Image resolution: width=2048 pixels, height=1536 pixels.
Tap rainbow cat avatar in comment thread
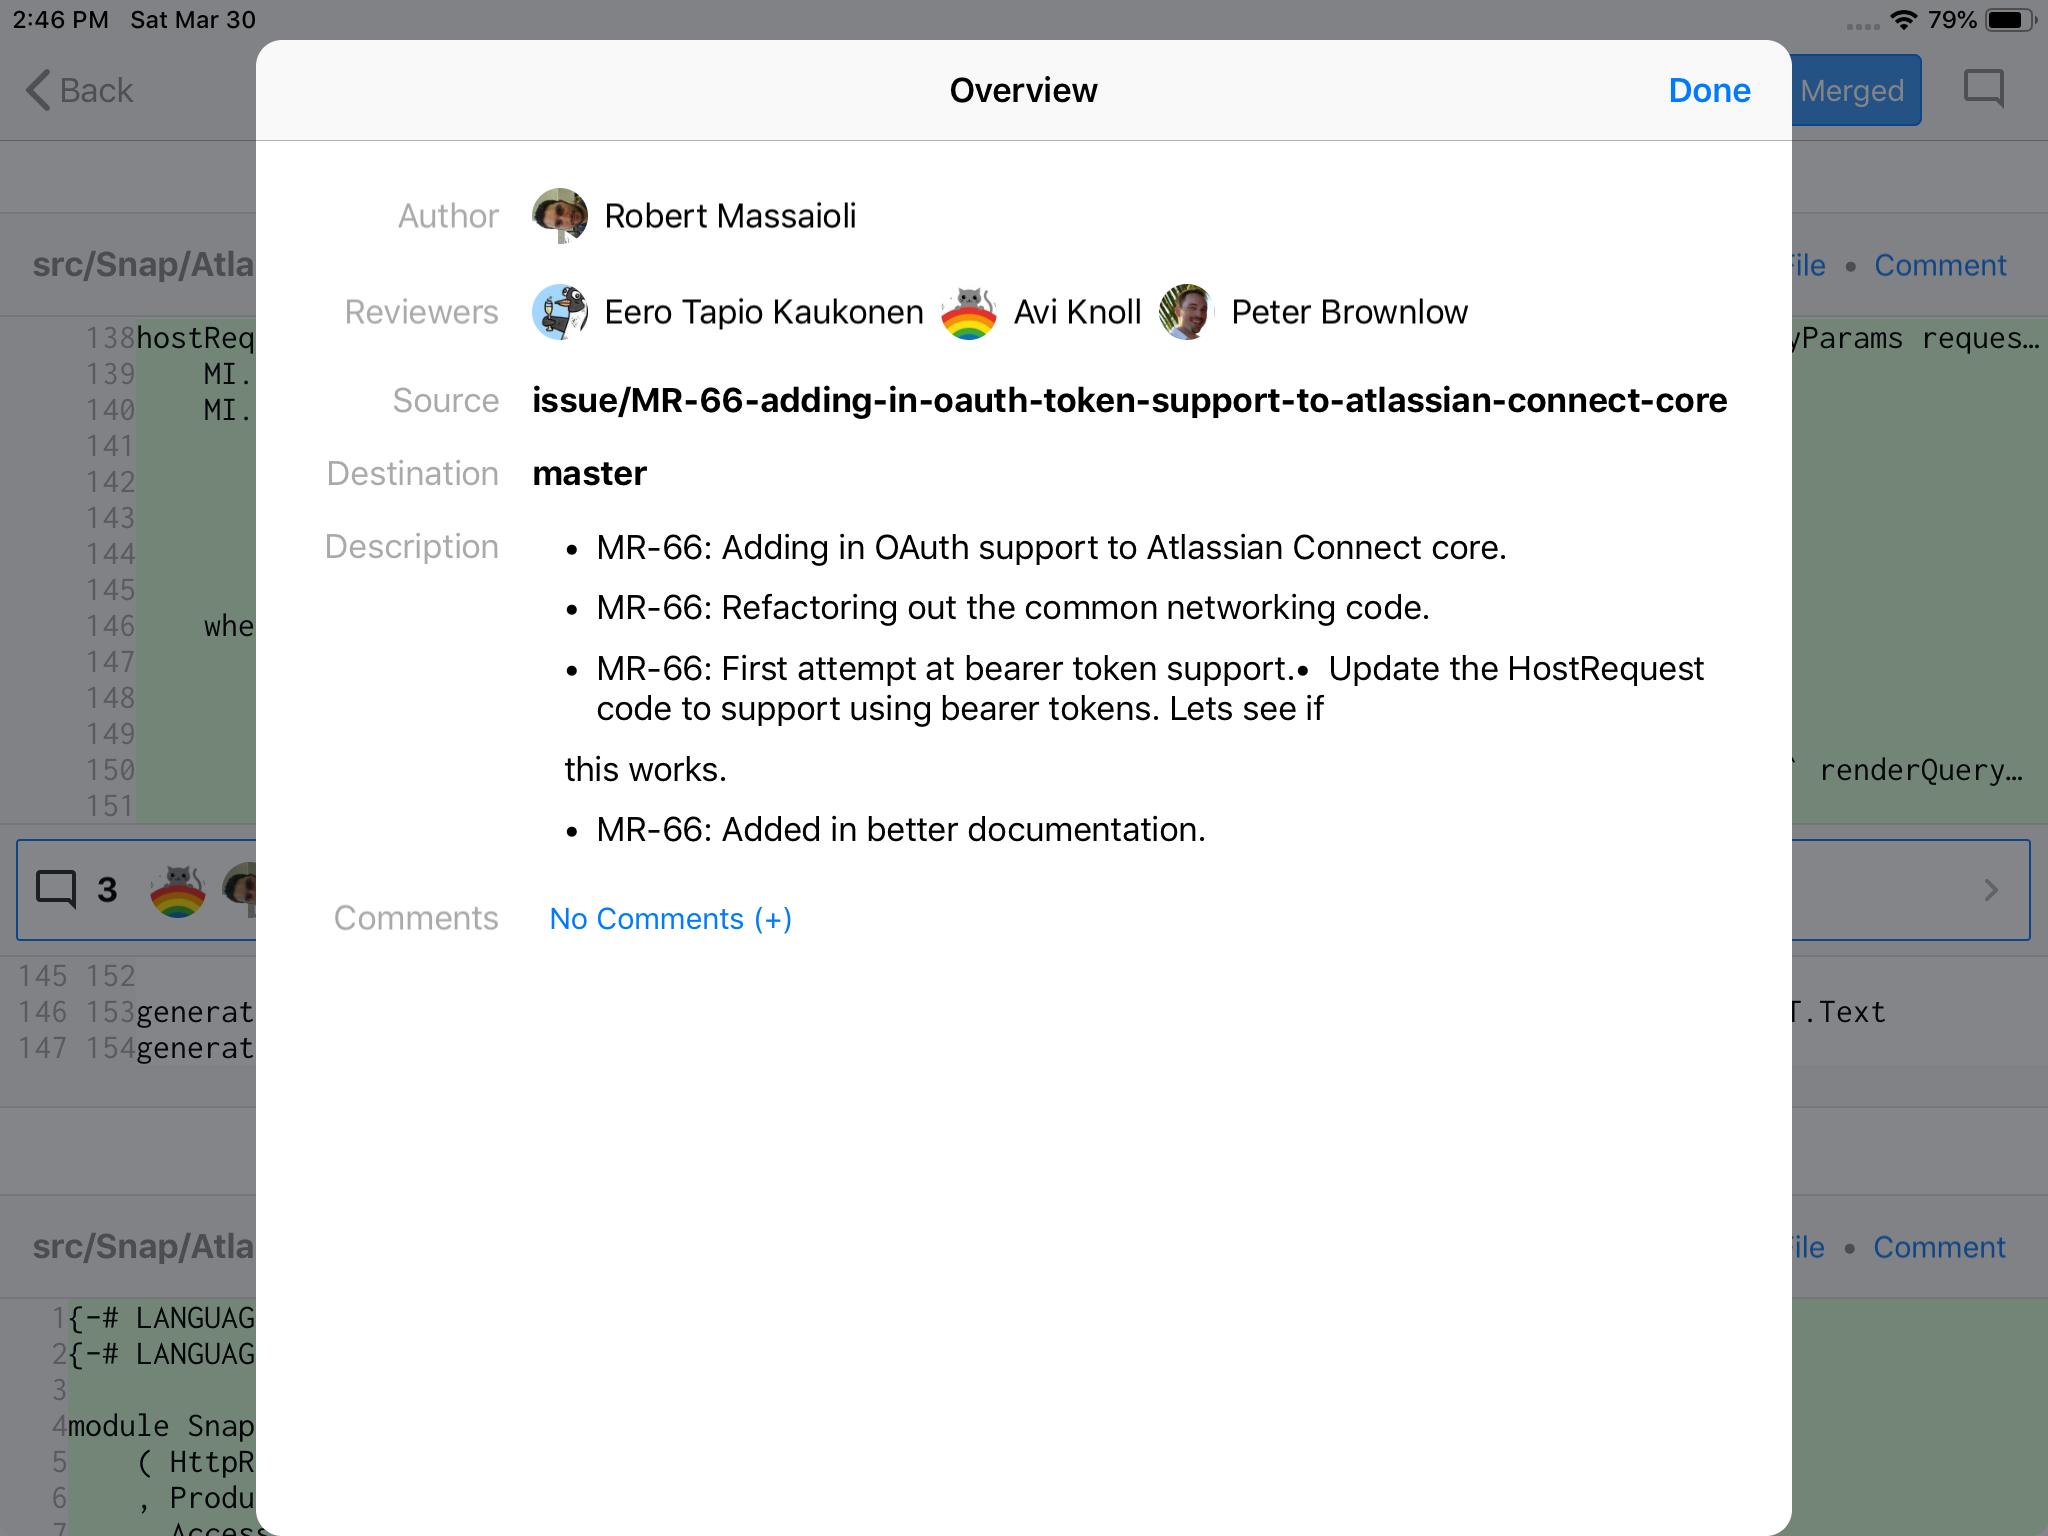(x=177, y=890)
